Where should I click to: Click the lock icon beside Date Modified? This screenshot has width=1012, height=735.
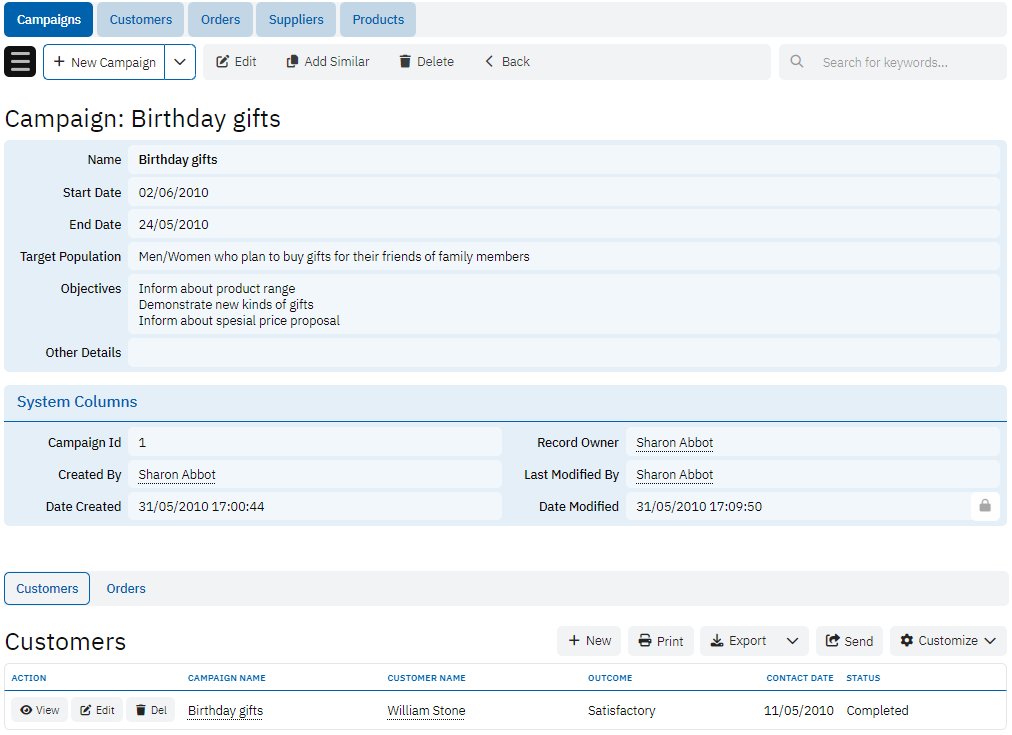pyautogui.click(x=984, y=507)
